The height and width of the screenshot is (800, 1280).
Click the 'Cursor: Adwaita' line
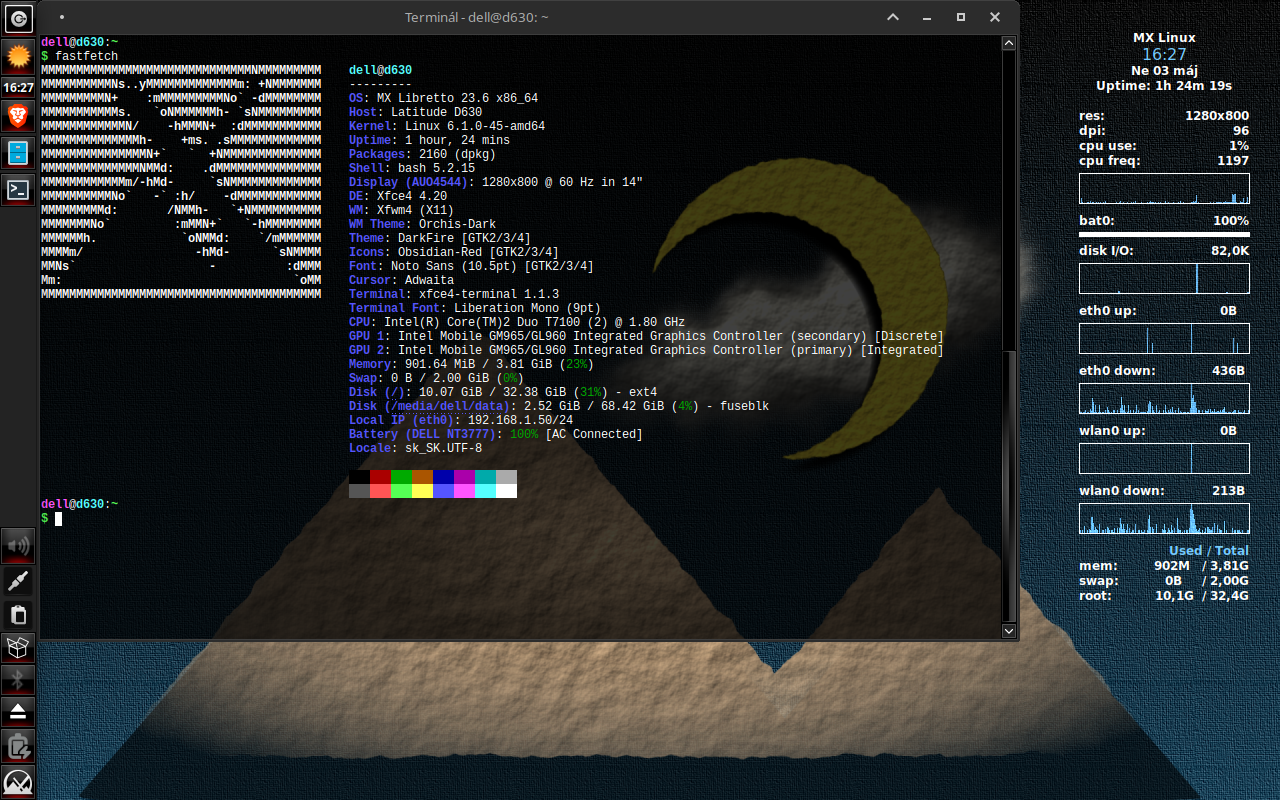click(401, 280)
